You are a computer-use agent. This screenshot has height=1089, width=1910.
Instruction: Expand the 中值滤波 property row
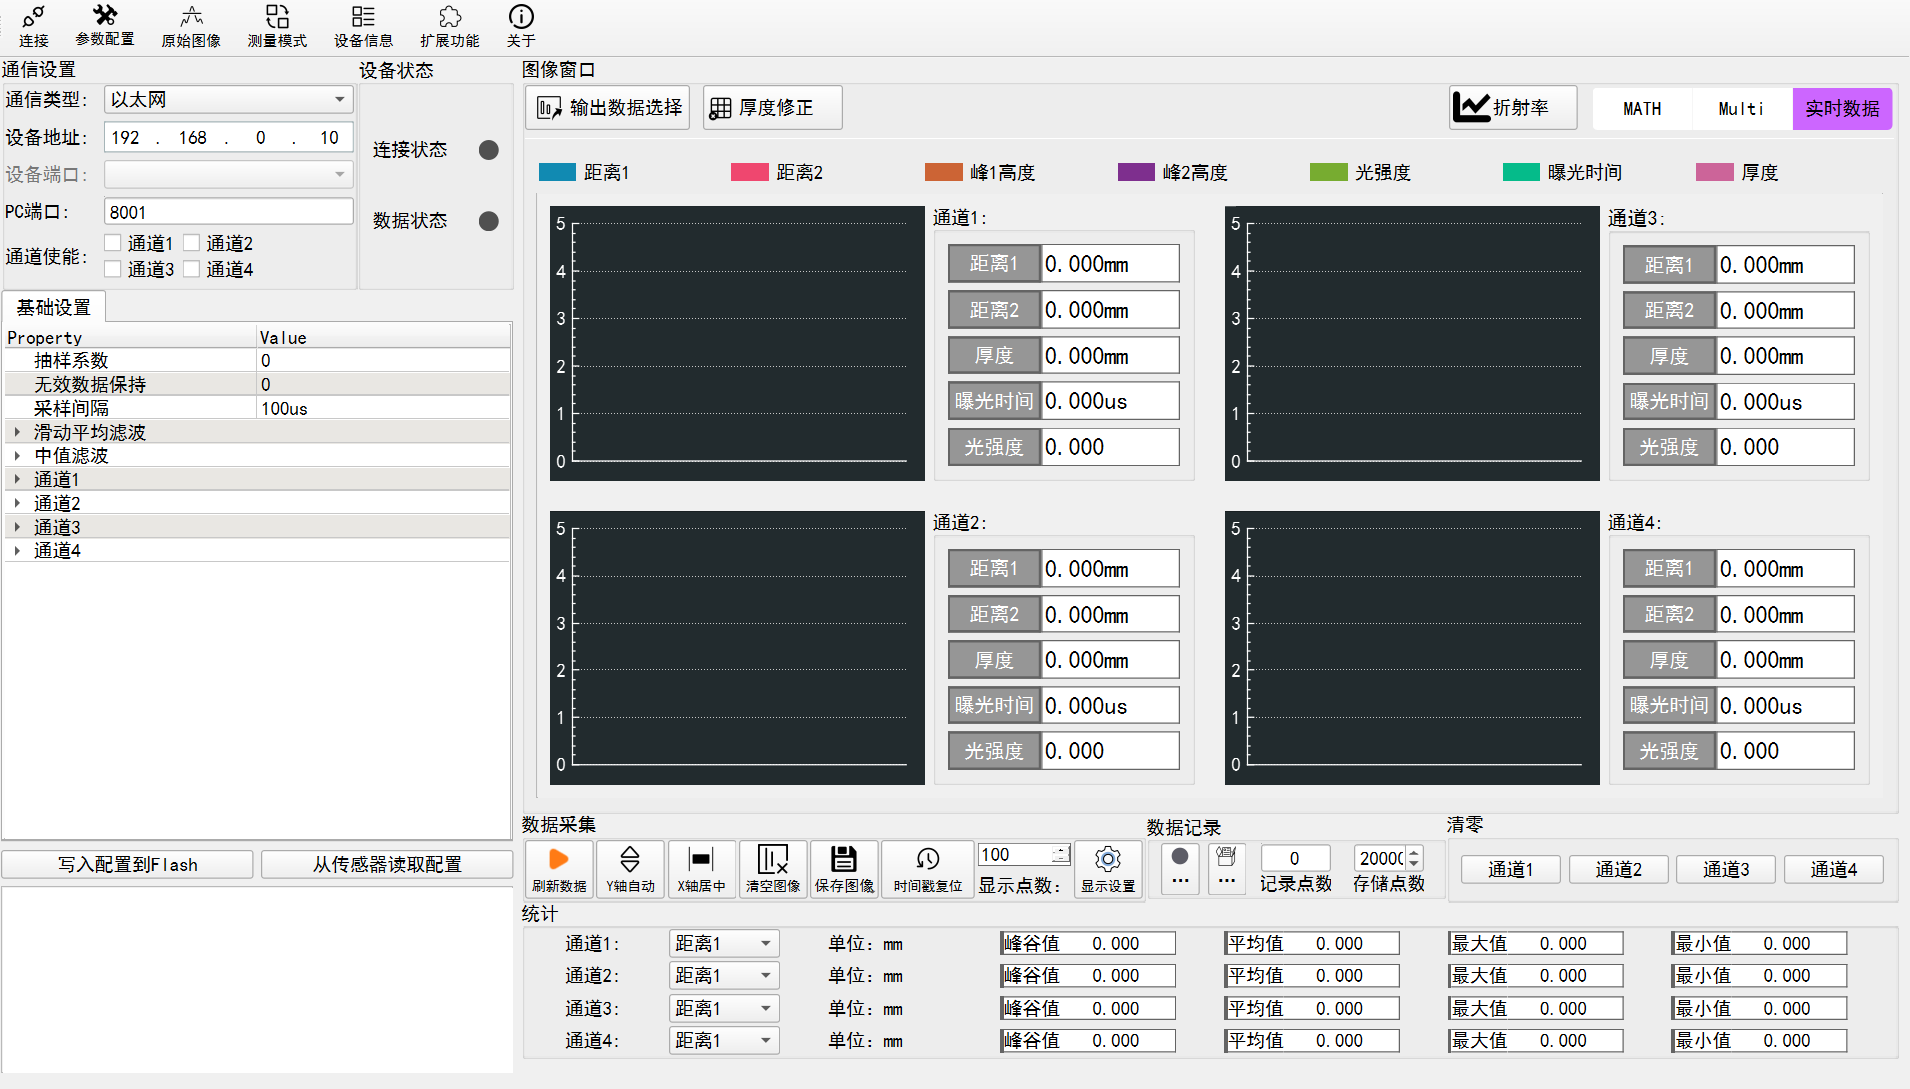click(x=17, y=456)
